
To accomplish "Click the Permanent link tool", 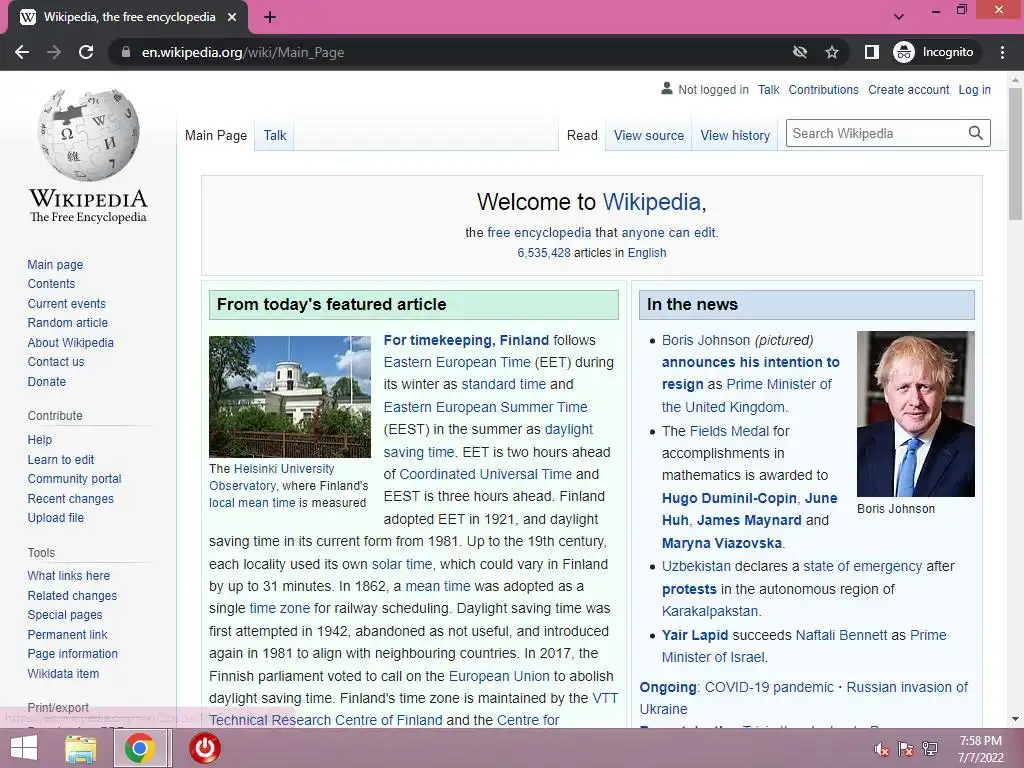I will click(x=67, y=634).
